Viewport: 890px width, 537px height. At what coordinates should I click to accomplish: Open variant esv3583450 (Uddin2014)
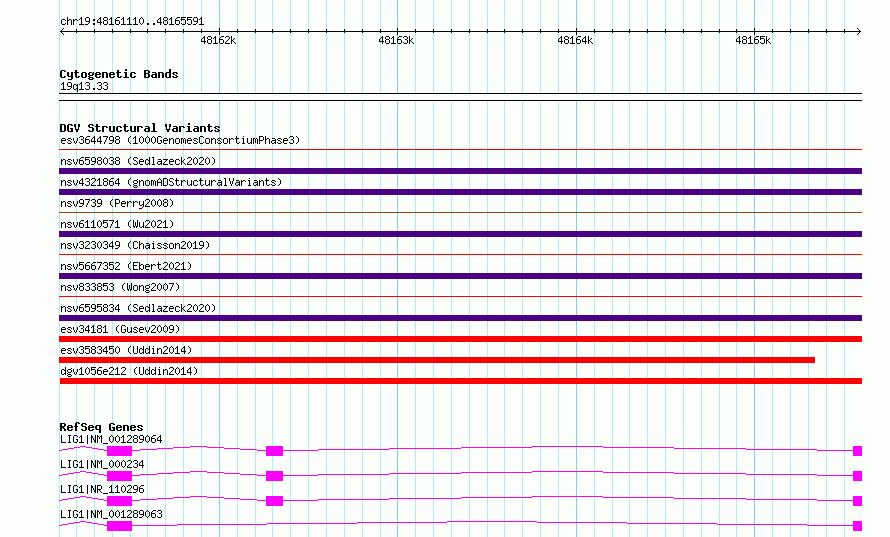[x=126, y=350]
